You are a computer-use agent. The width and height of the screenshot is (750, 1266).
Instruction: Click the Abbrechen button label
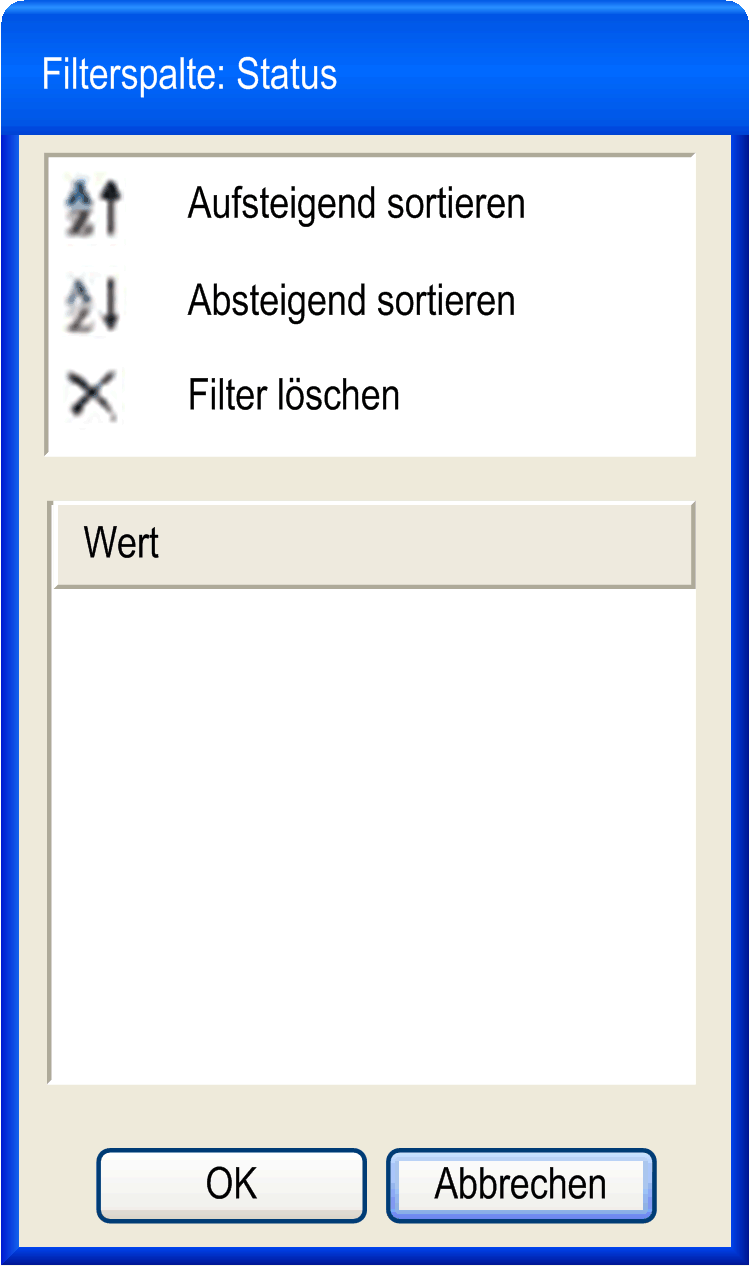[520, 1184]
